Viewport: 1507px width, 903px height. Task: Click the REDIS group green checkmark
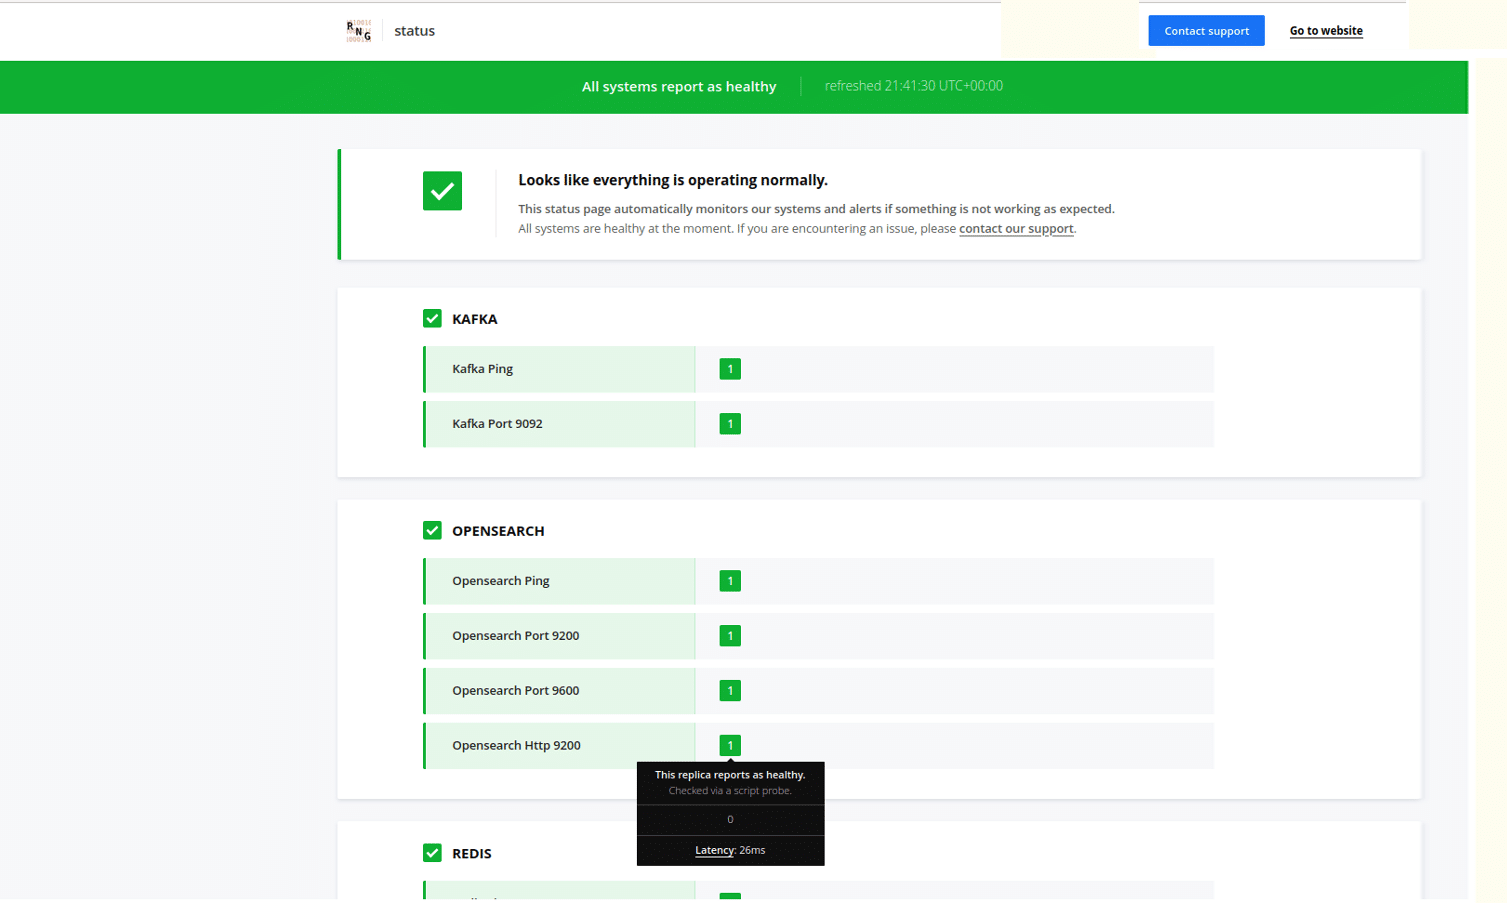coord(432,853)
